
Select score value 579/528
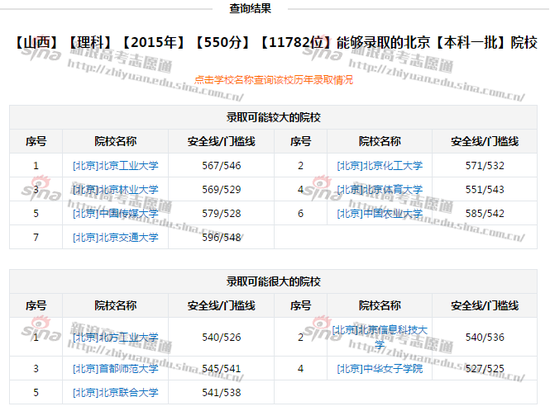221,214
